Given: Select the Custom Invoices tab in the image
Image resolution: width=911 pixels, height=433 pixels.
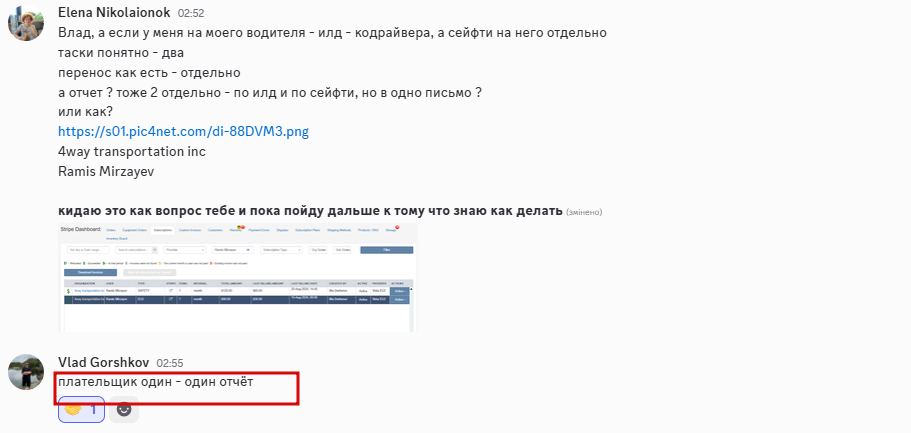Looking at the screenshot, I should pyautogui.click(x=190, y=230).
